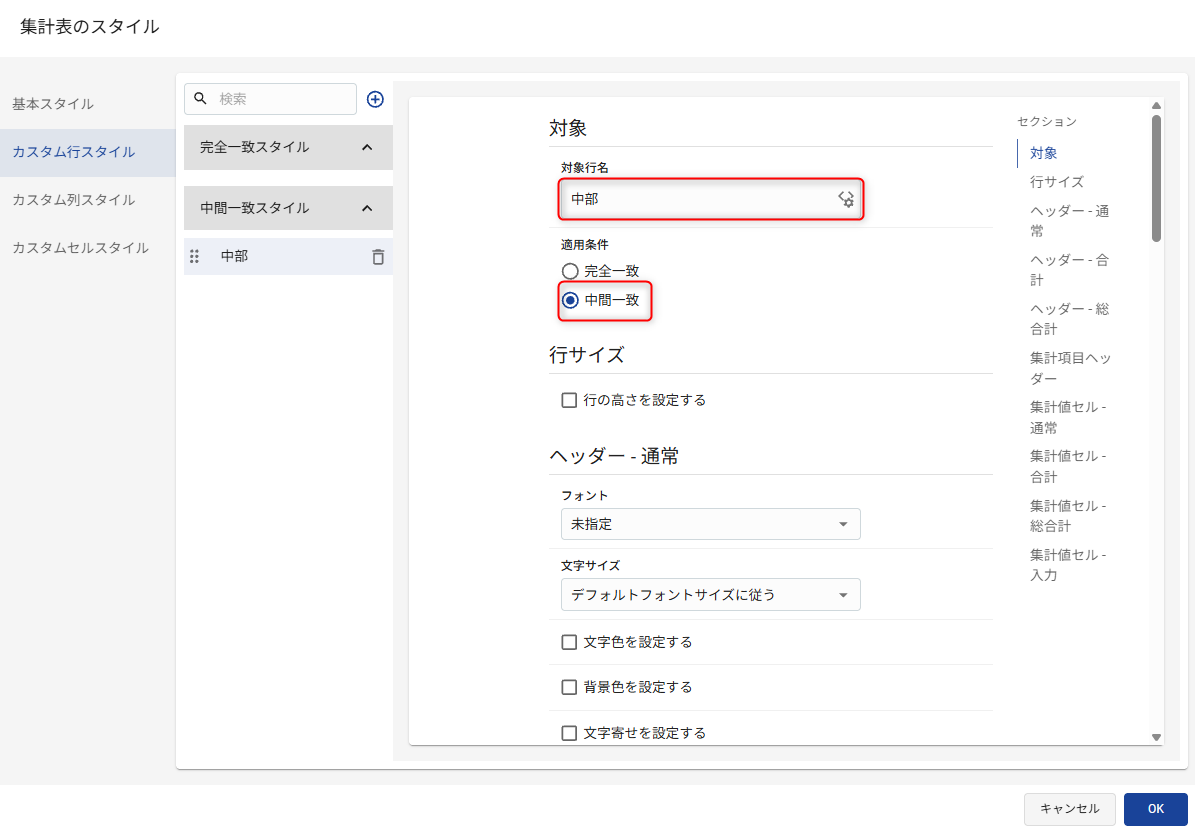The image size is (1195, 830).
Task: Click the scrollbar up arrow
Action: (1156, 105)
